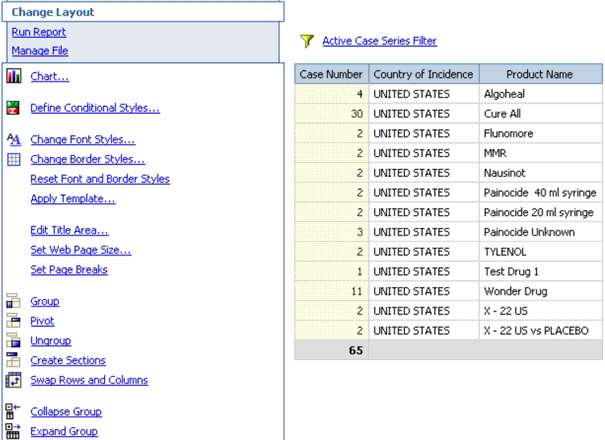
Task: Open Apply Template... link
Action: 73,199
